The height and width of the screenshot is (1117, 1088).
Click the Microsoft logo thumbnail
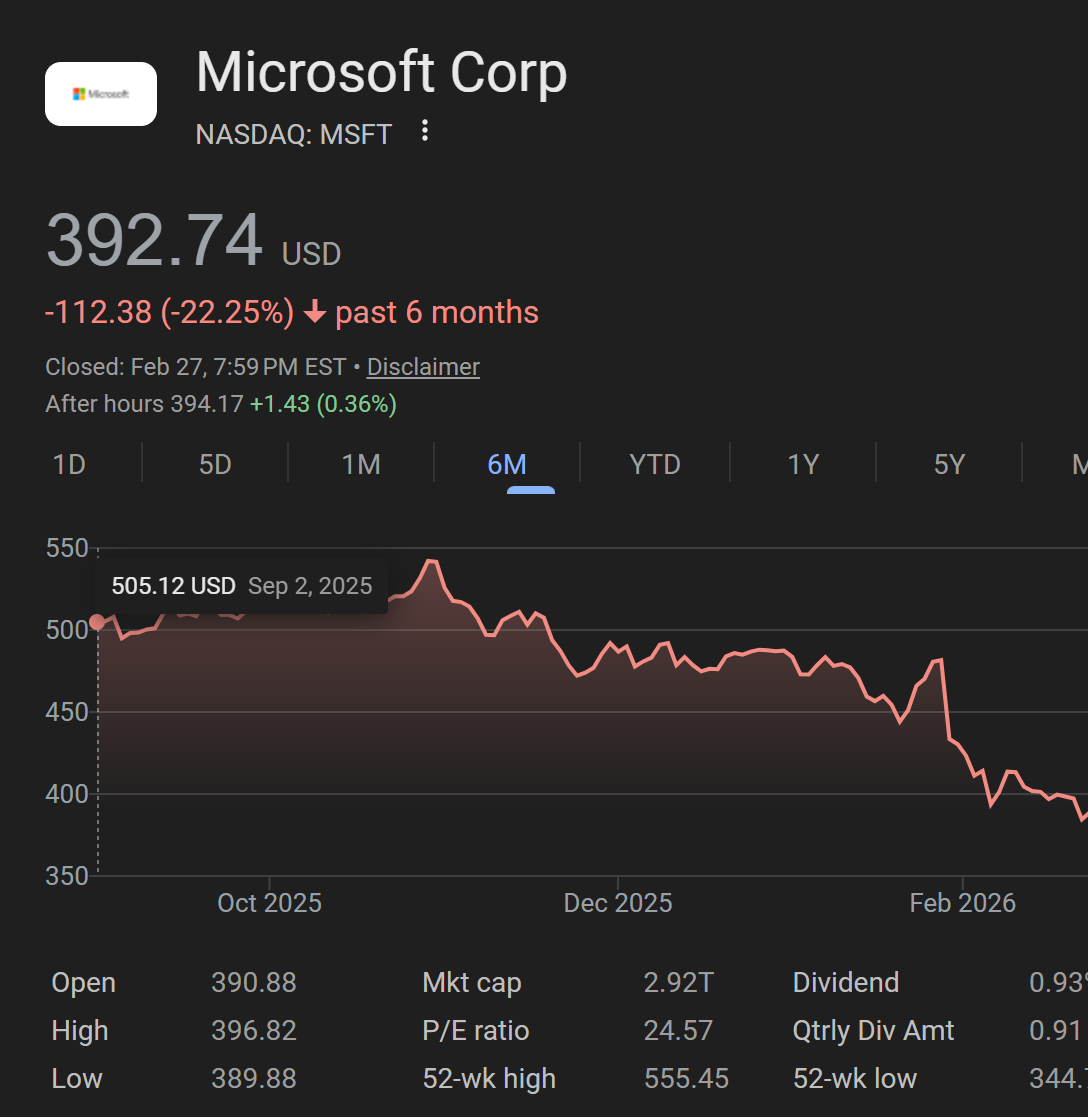101,94
